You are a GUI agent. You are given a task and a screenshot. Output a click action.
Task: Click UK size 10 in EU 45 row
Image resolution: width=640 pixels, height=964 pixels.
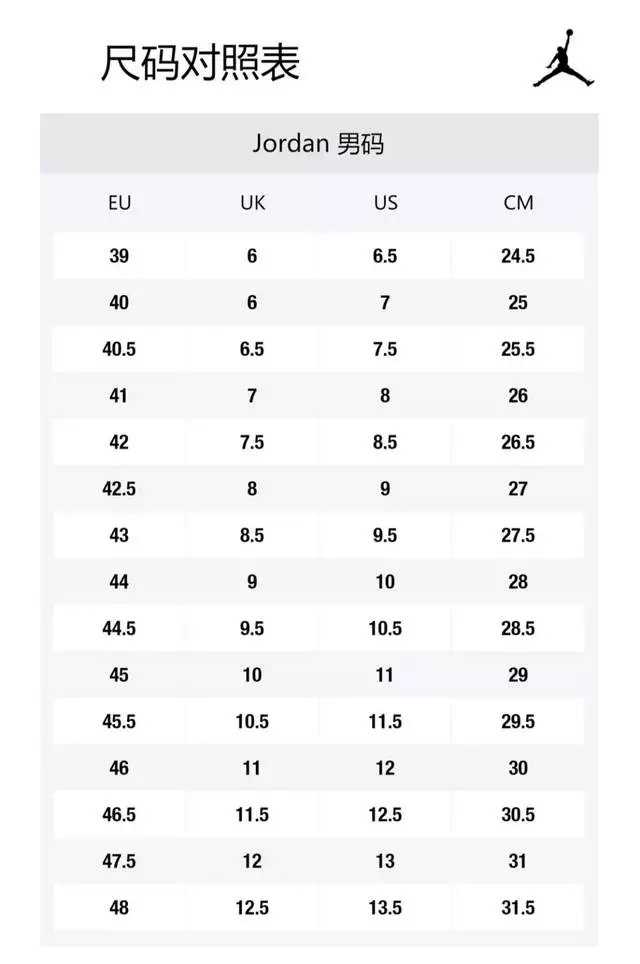point(252,675)
